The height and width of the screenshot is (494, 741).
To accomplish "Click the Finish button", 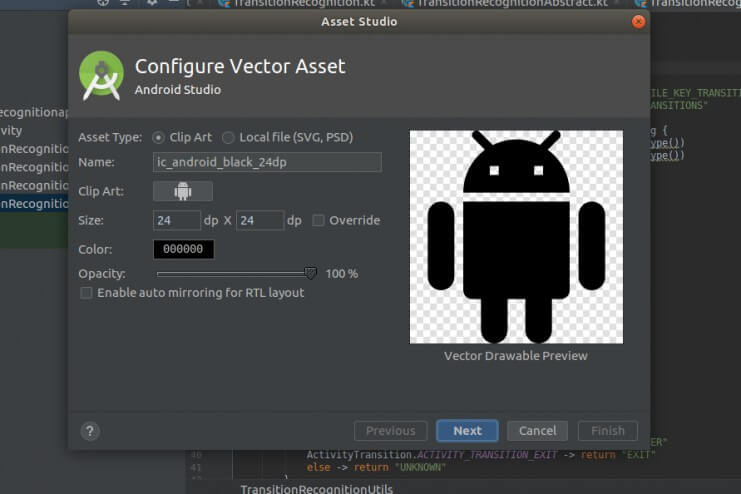I will pyautogui.click(x=608, y=431).
